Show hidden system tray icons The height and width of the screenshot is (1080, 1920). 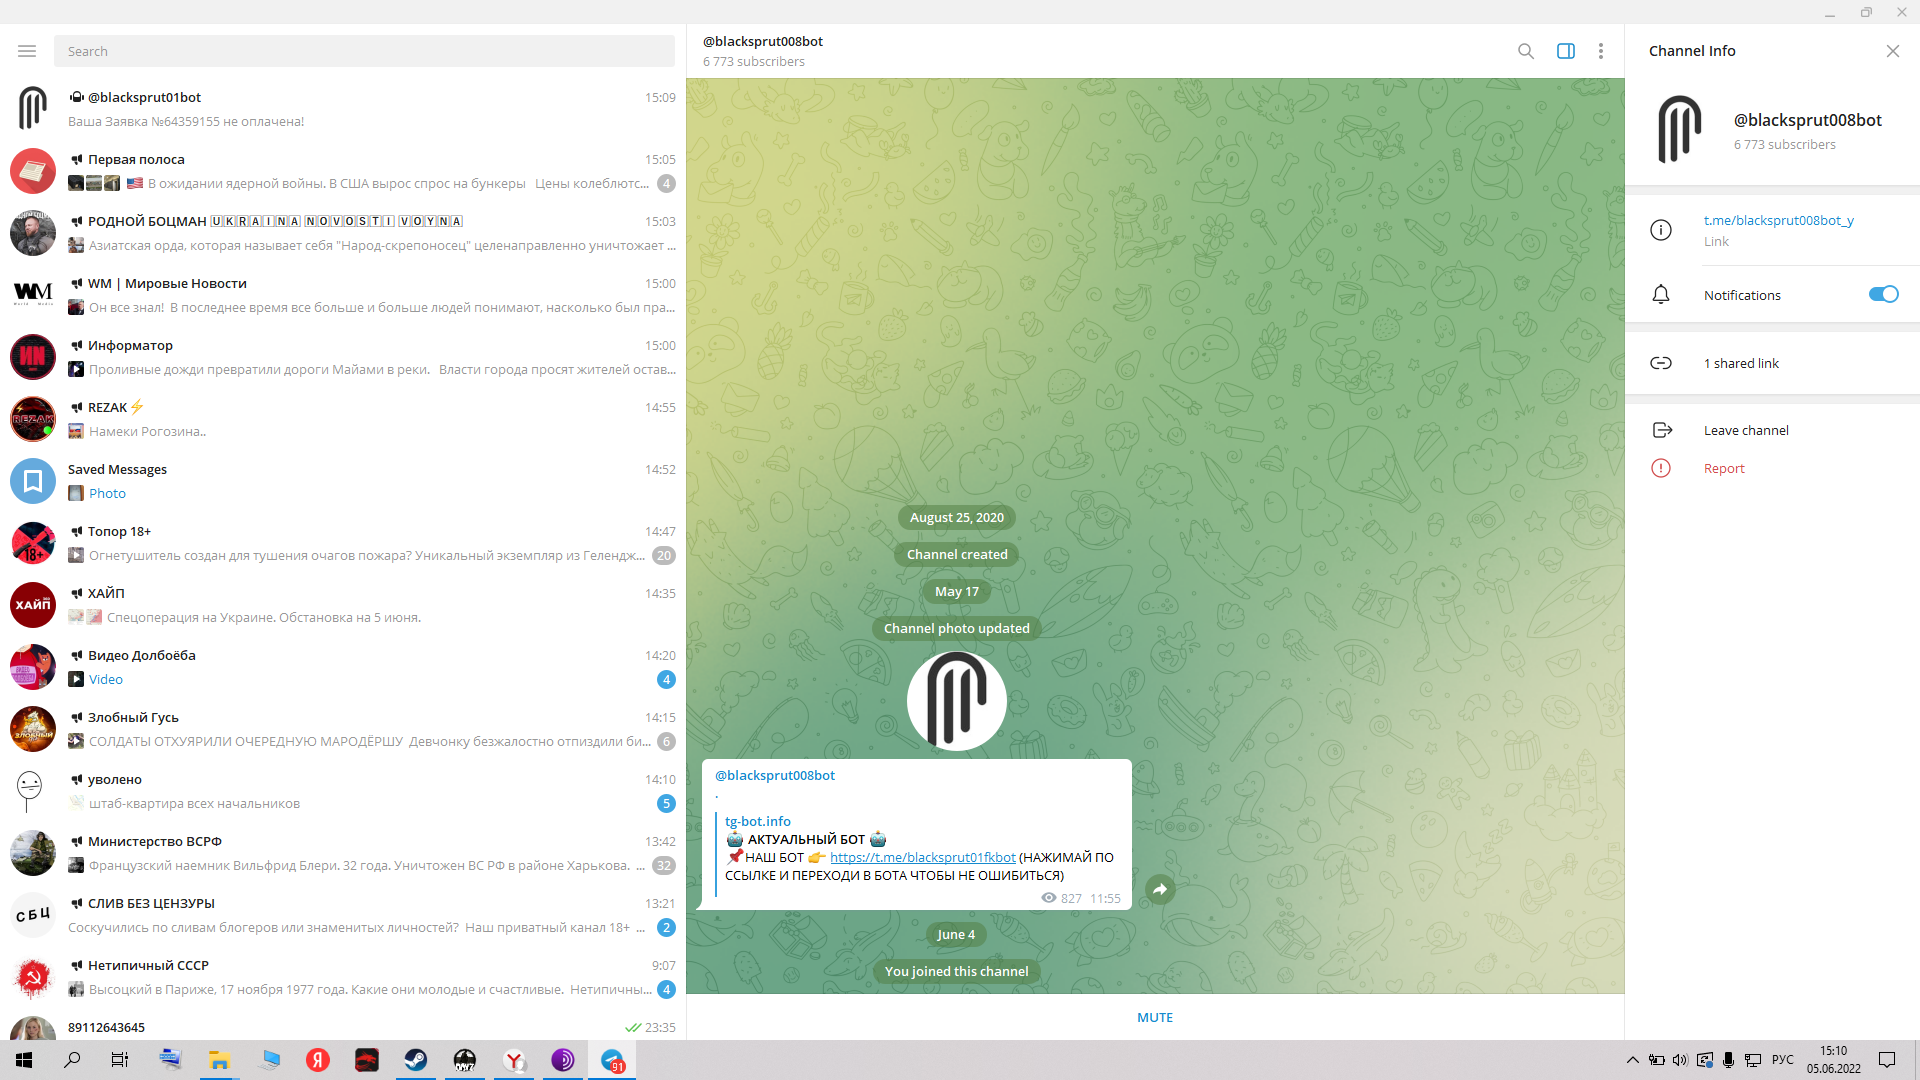[1633, 1060]
